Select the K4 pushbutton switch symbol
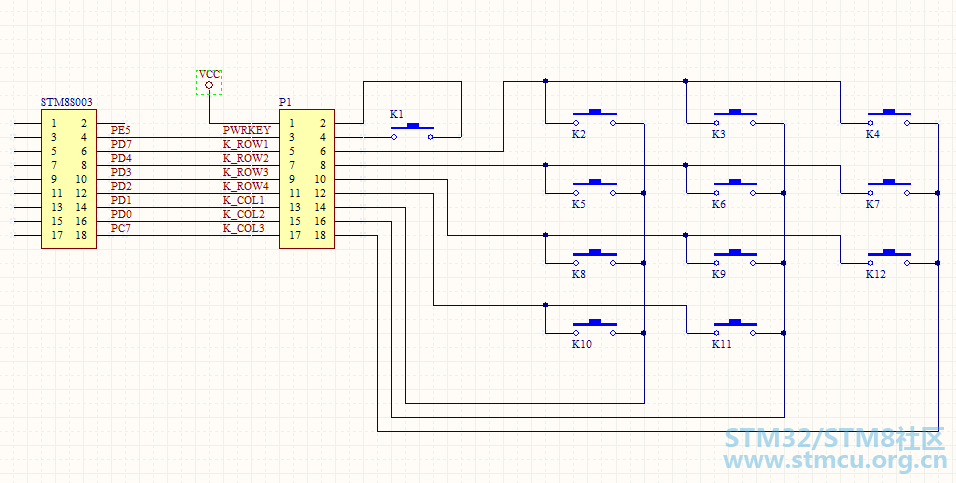Screen dimensions: 956x483 click(889, 118)
